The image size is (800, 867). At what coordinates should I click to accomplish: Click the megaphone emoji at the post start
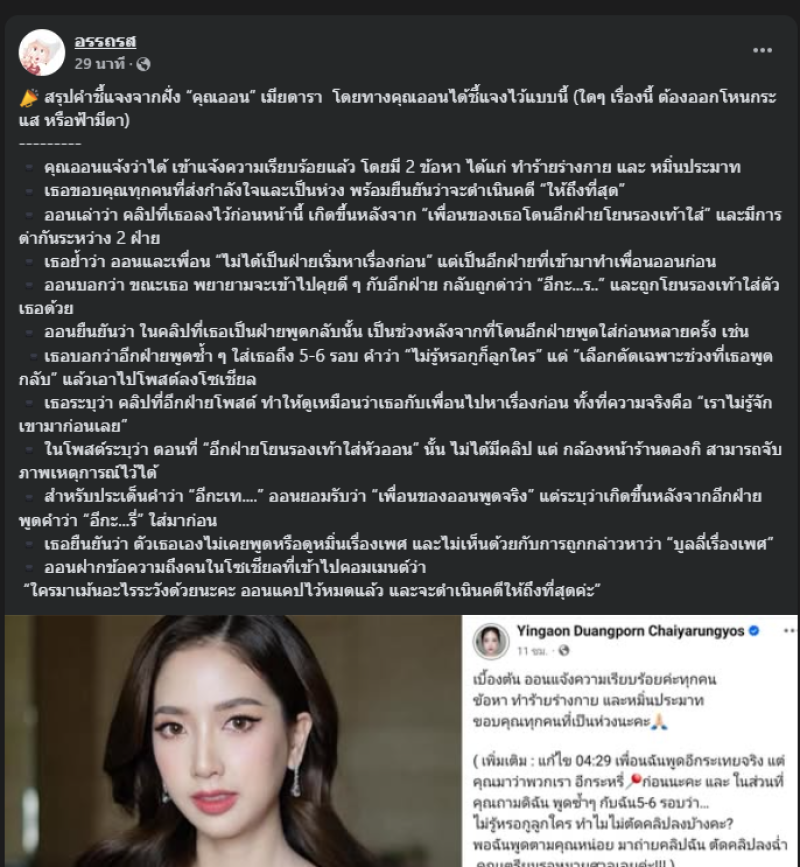[x=29, y=98]
